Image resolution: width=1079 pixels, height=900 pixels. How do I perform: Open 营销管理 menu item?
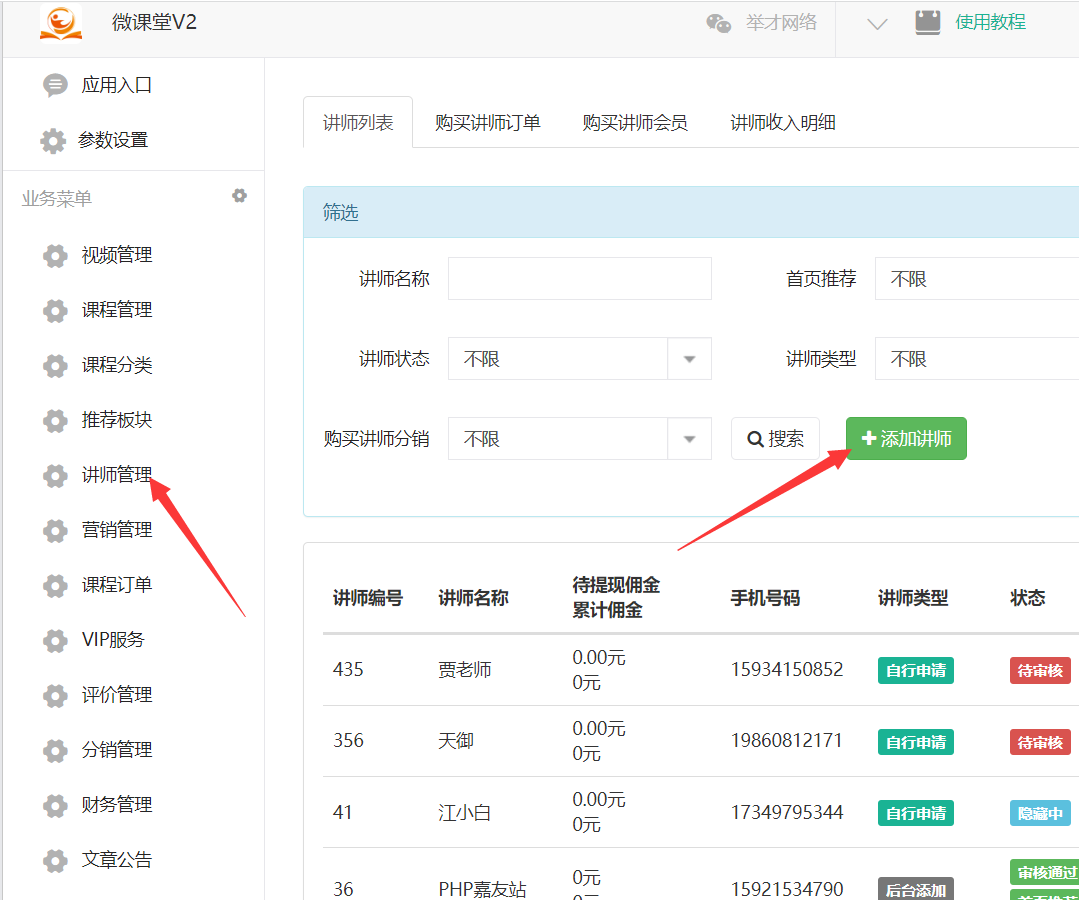pos(117,531)
